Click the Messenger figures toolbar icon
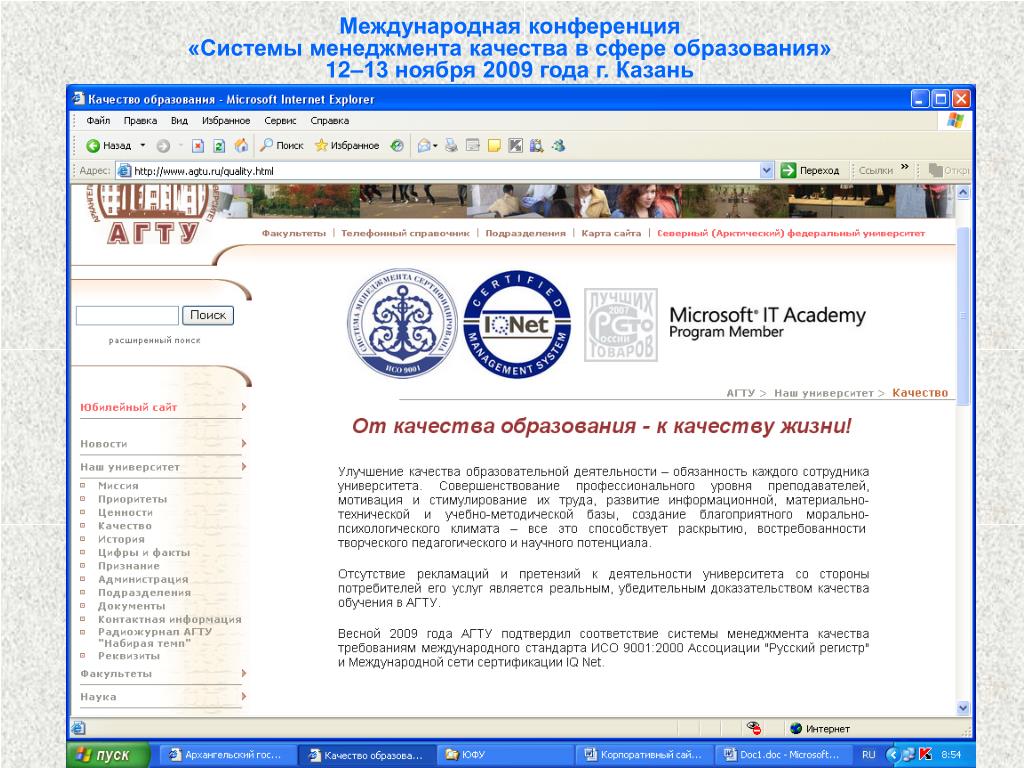This screenshot has height=768, width=1024. click(558, 146)
